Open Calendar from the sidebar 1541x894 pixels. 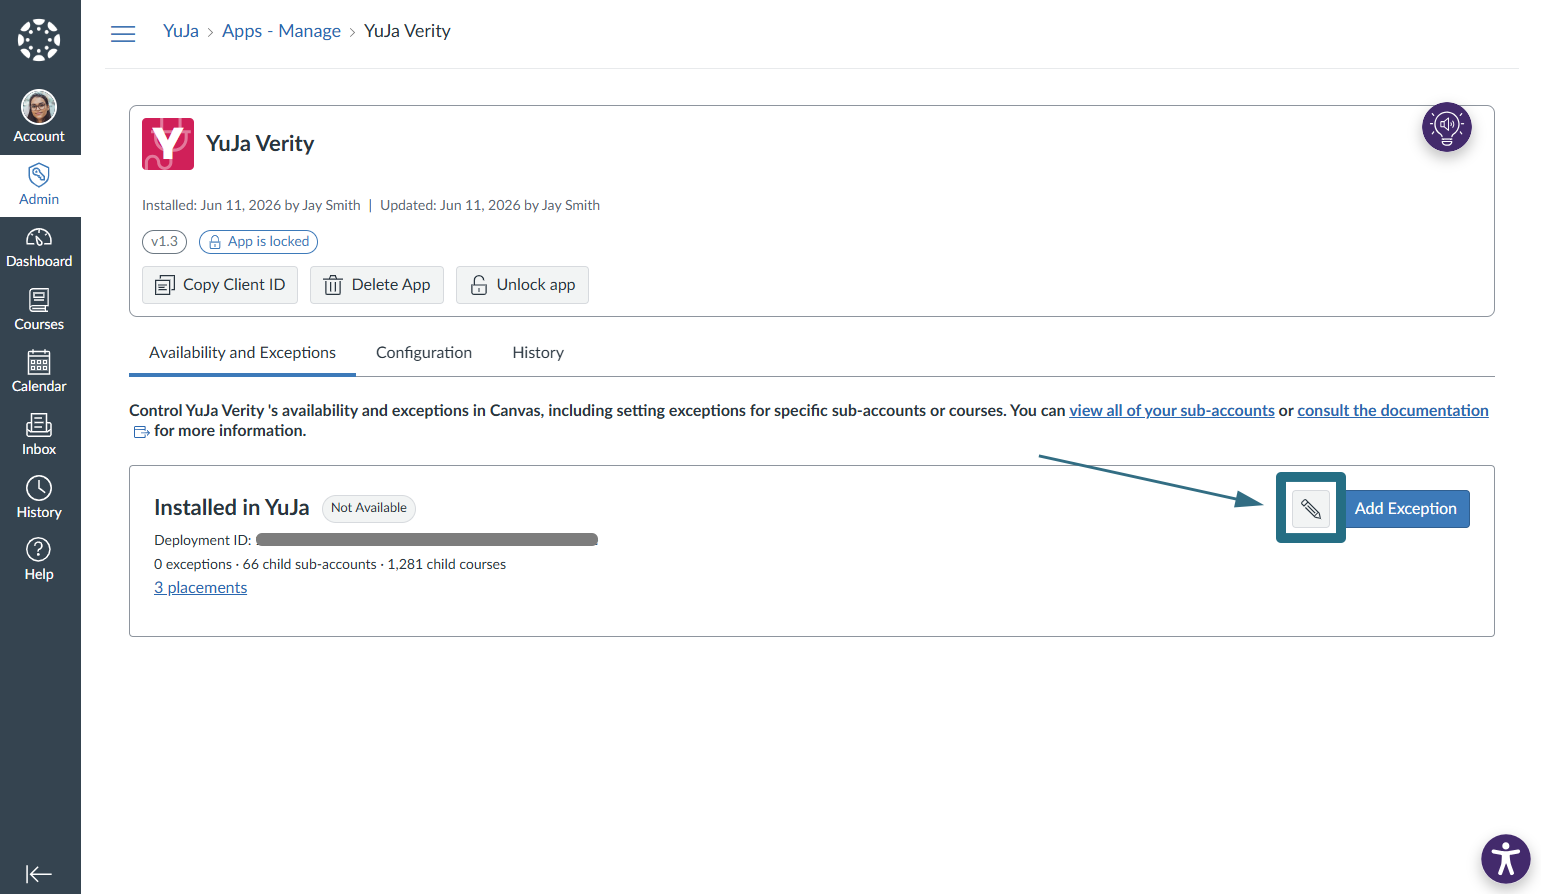39,372
